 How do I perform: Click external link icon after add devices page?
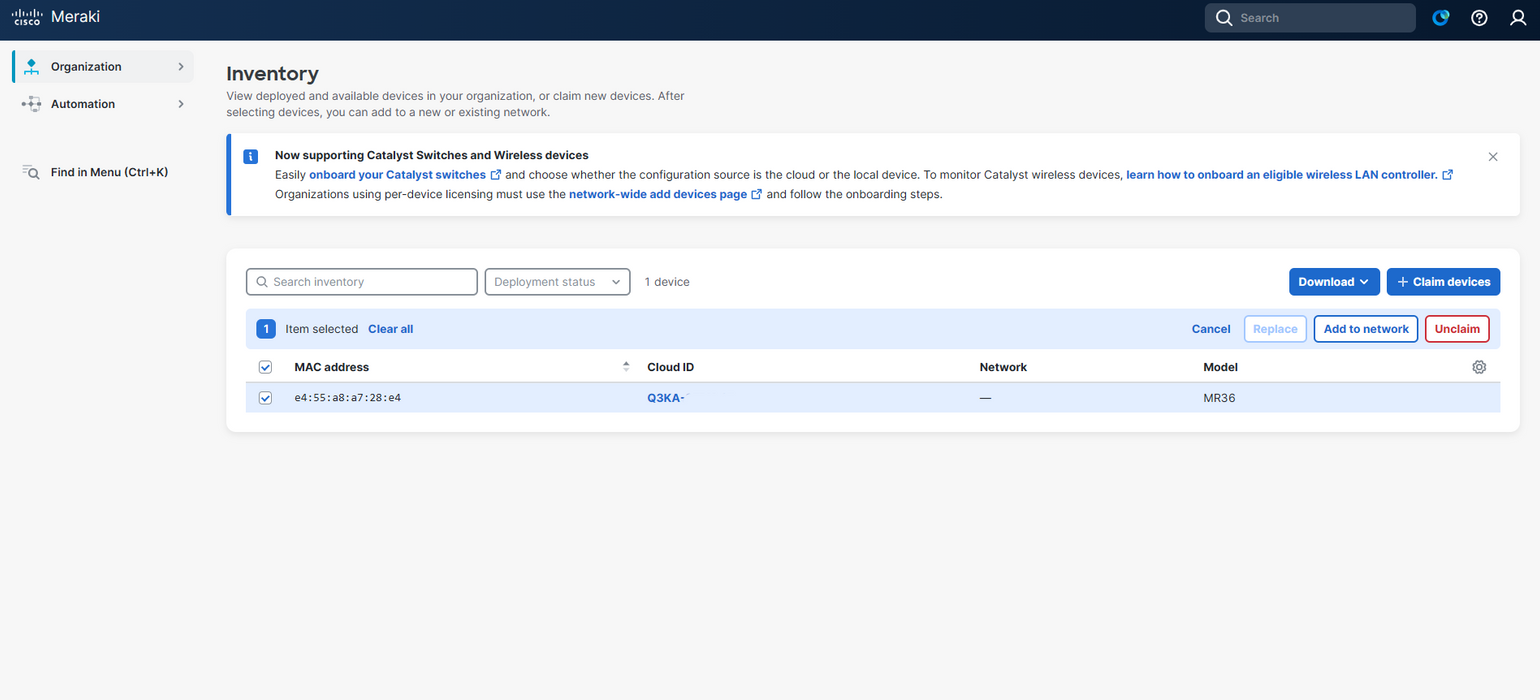[x=757, y=194]
